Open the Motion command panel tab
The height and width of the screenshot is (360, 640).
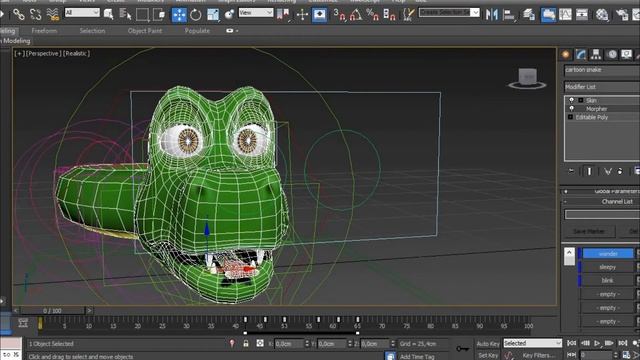point(611,54)
